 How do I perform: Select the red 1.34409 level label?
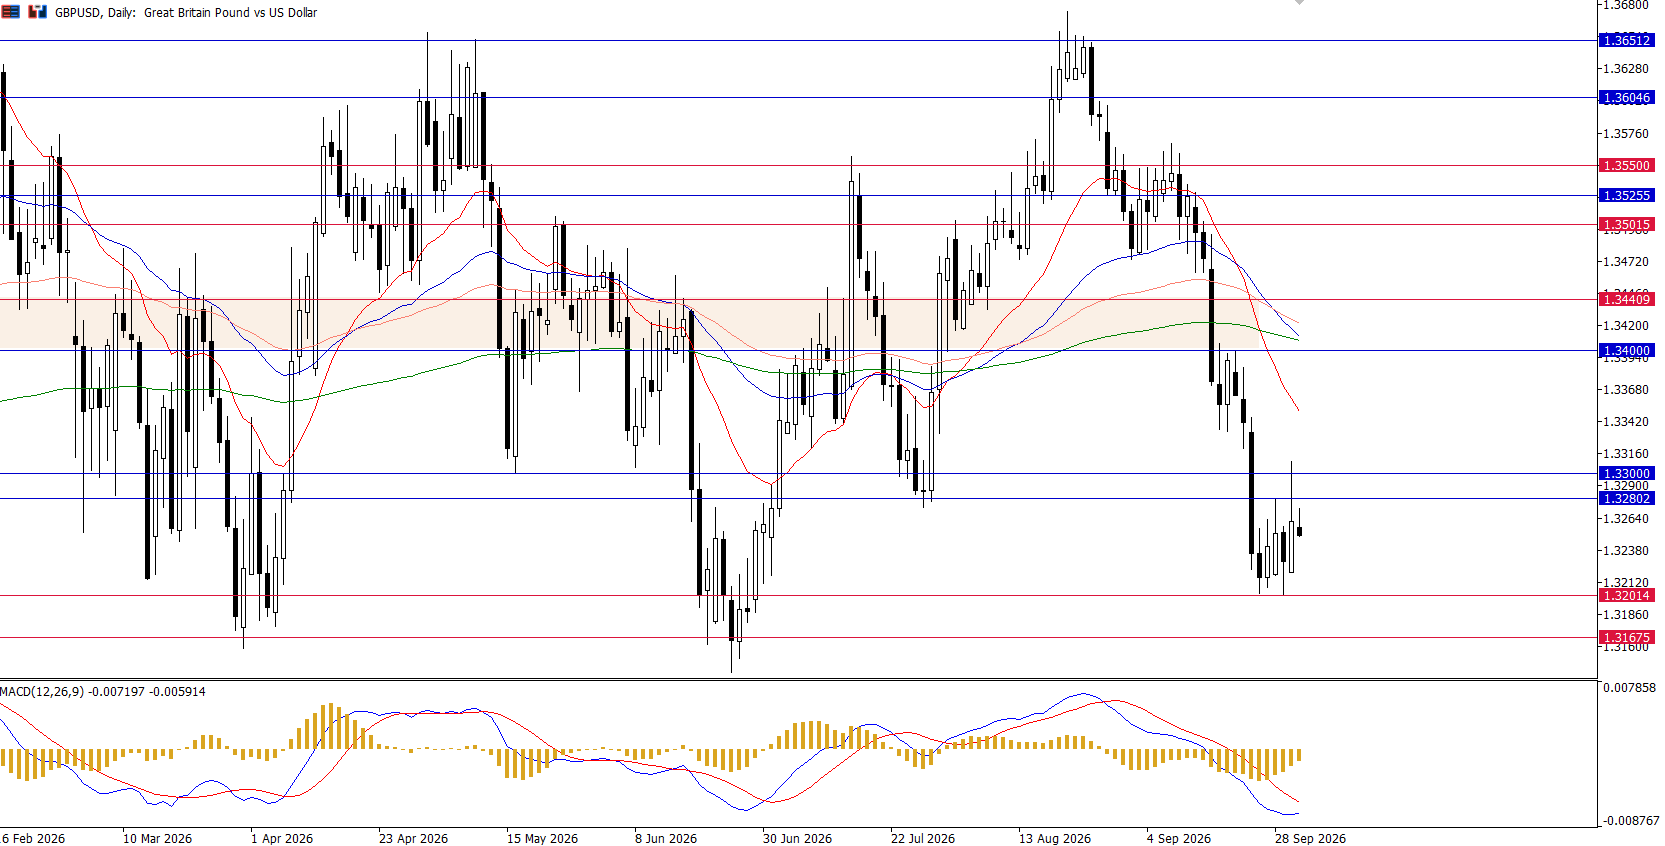(1627, 300)
